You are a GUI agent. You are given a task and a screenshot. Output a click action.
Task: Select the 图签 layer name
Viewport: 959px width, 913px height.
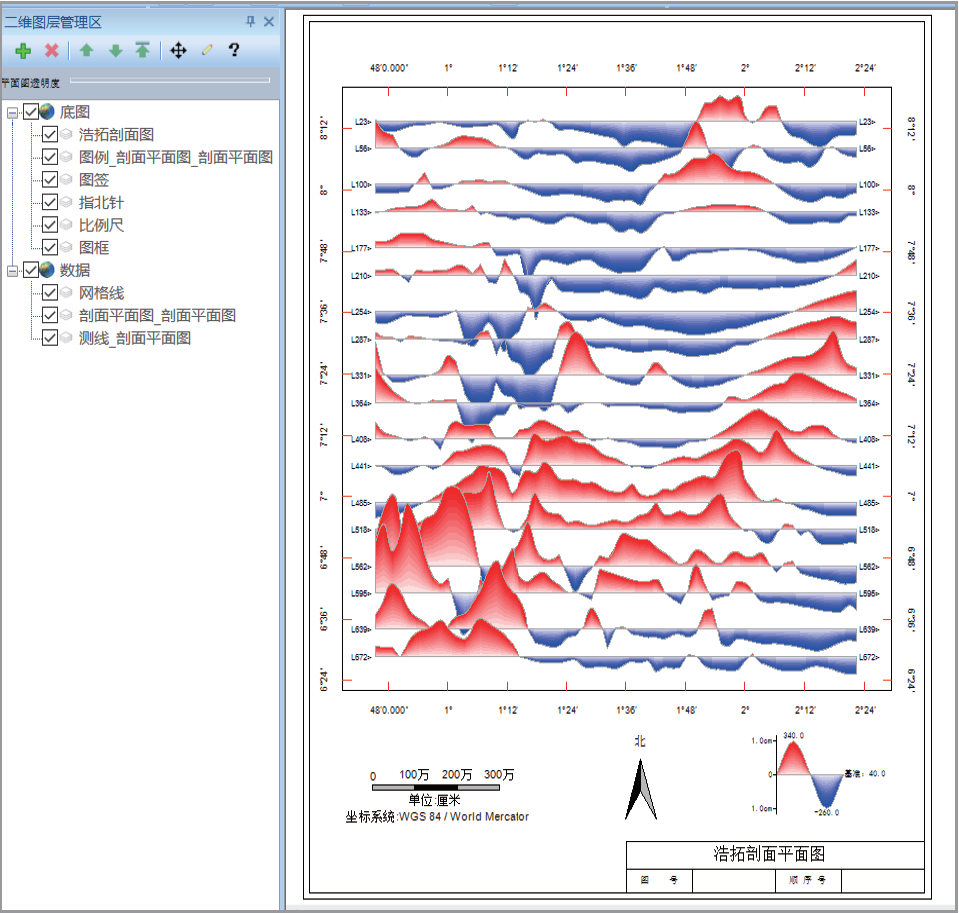coord(94,180)
